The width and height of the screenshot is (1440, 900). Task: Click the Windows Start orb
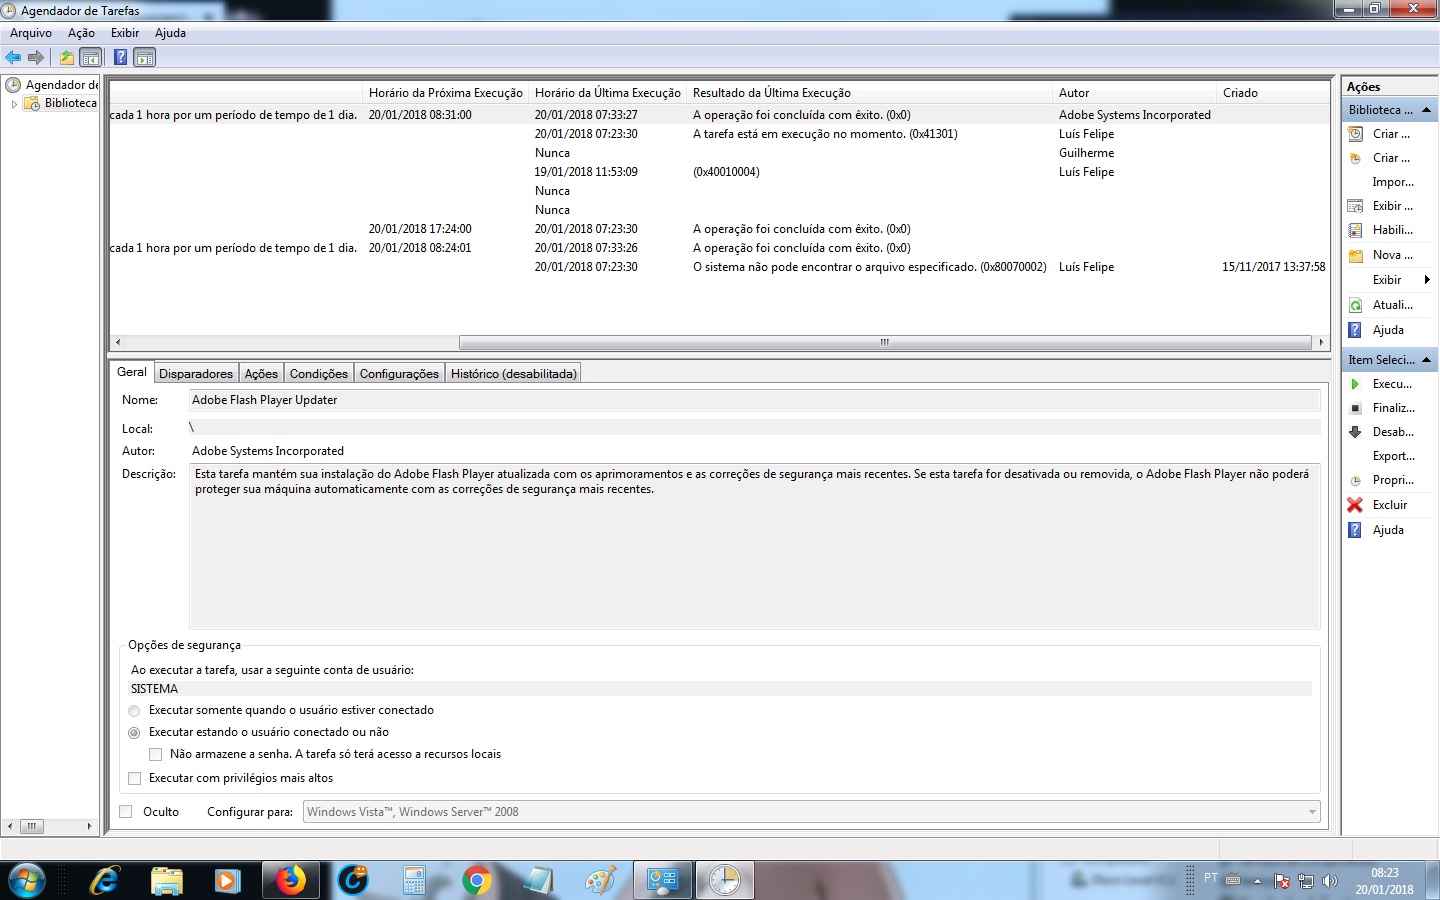coord(27,881)
